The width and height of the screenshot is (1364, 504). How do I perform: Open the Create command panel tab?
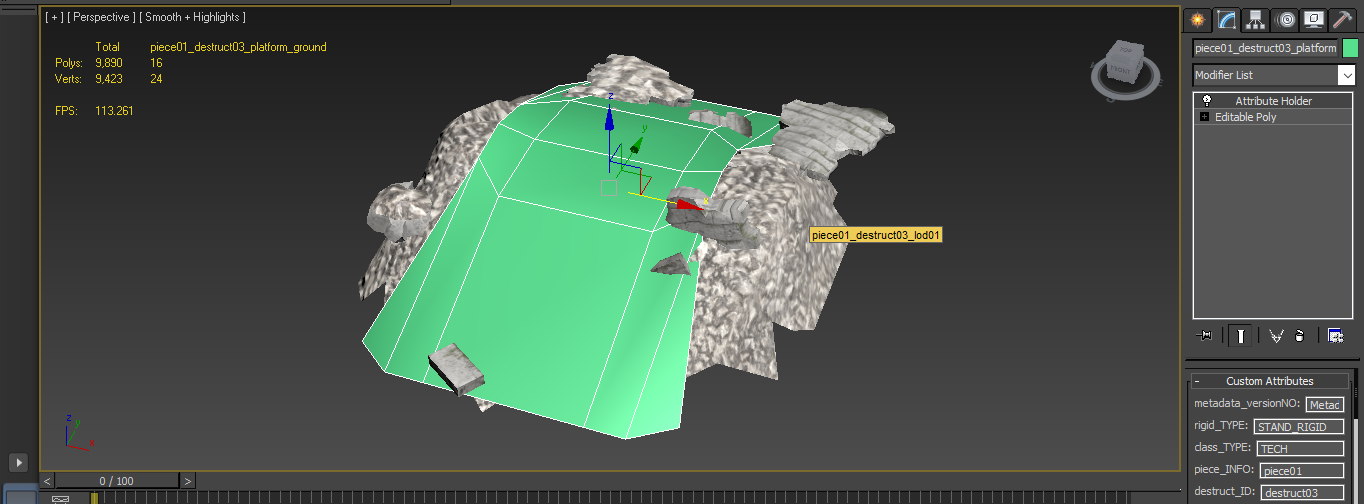(x=1197, y=19)
